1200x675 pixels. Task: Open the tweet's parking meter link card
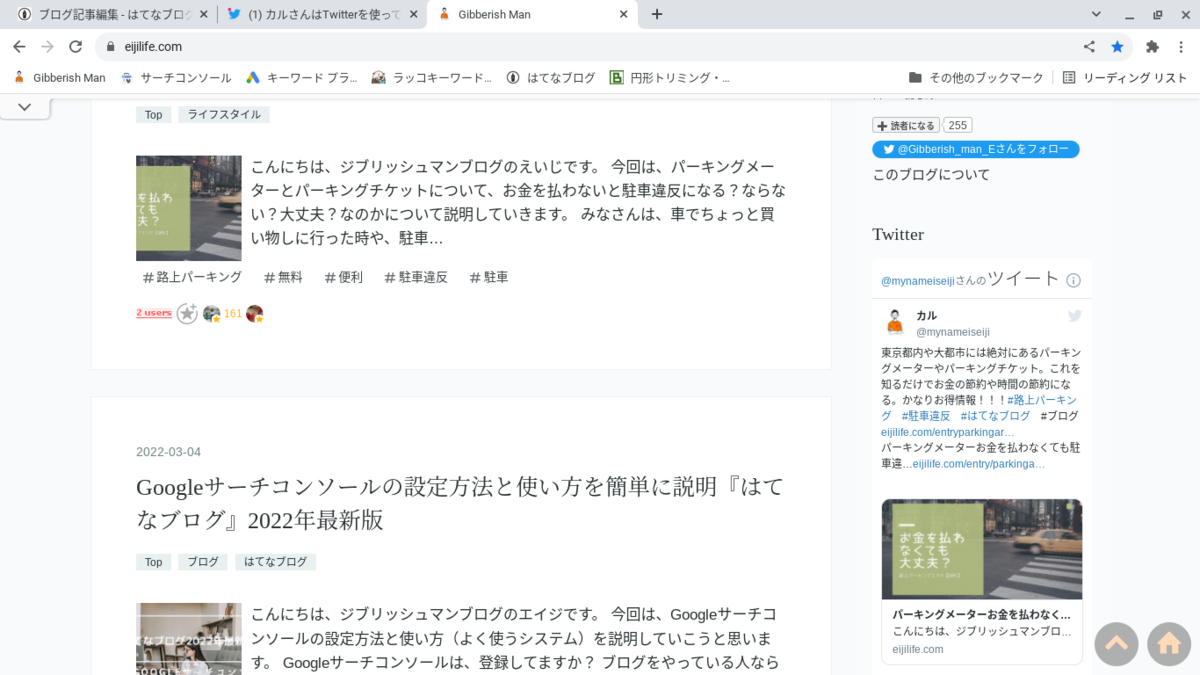point(982,581)
